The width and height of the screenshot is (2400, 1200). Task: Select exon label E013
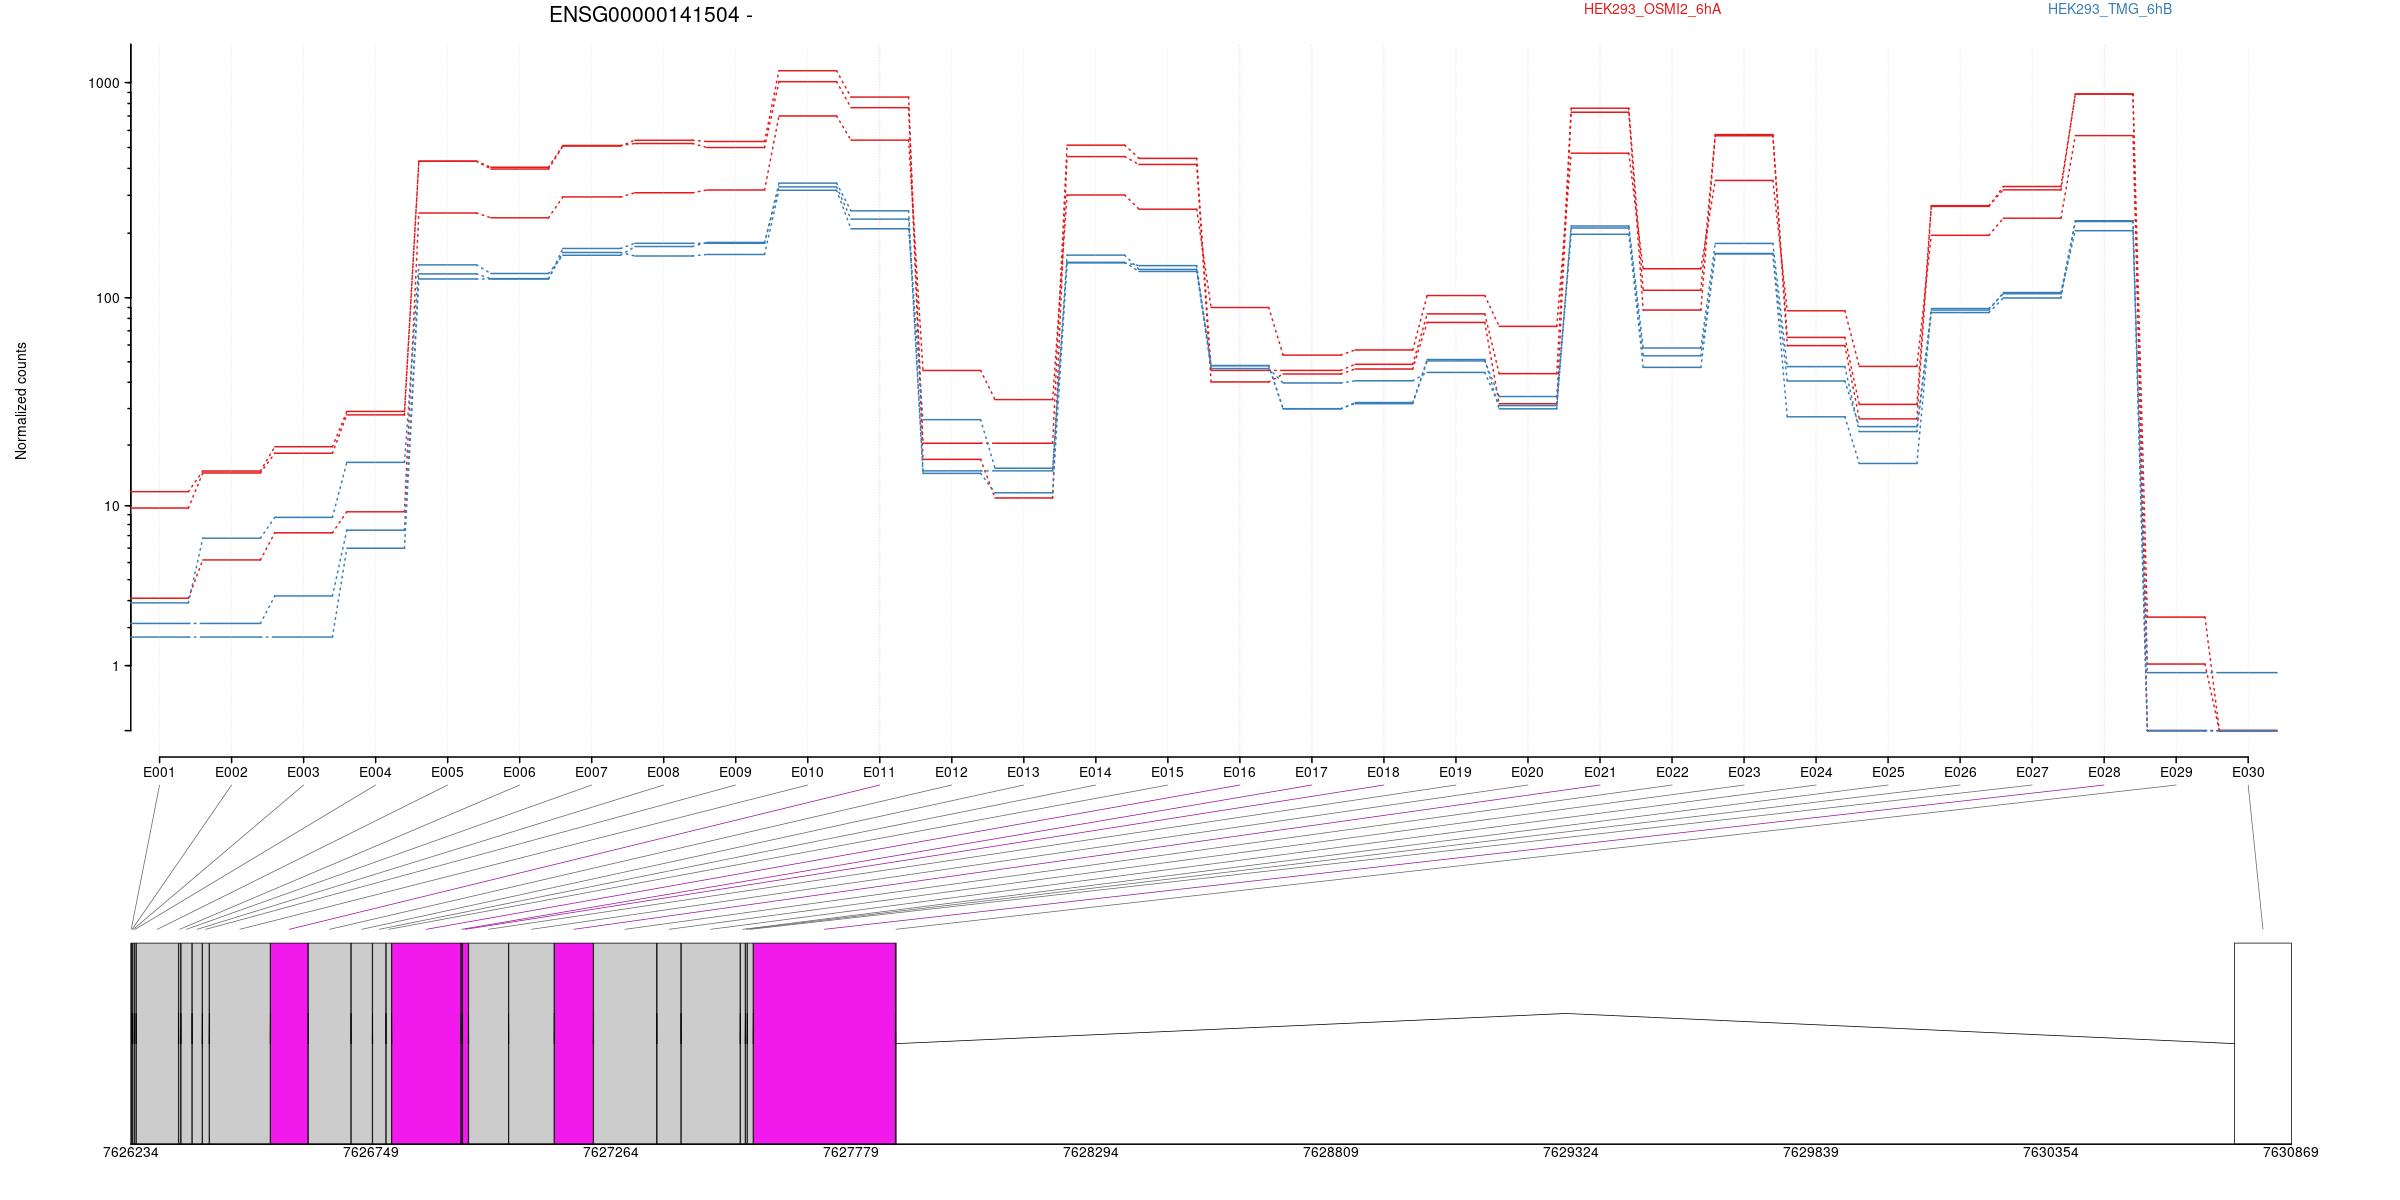point(1023,772)
